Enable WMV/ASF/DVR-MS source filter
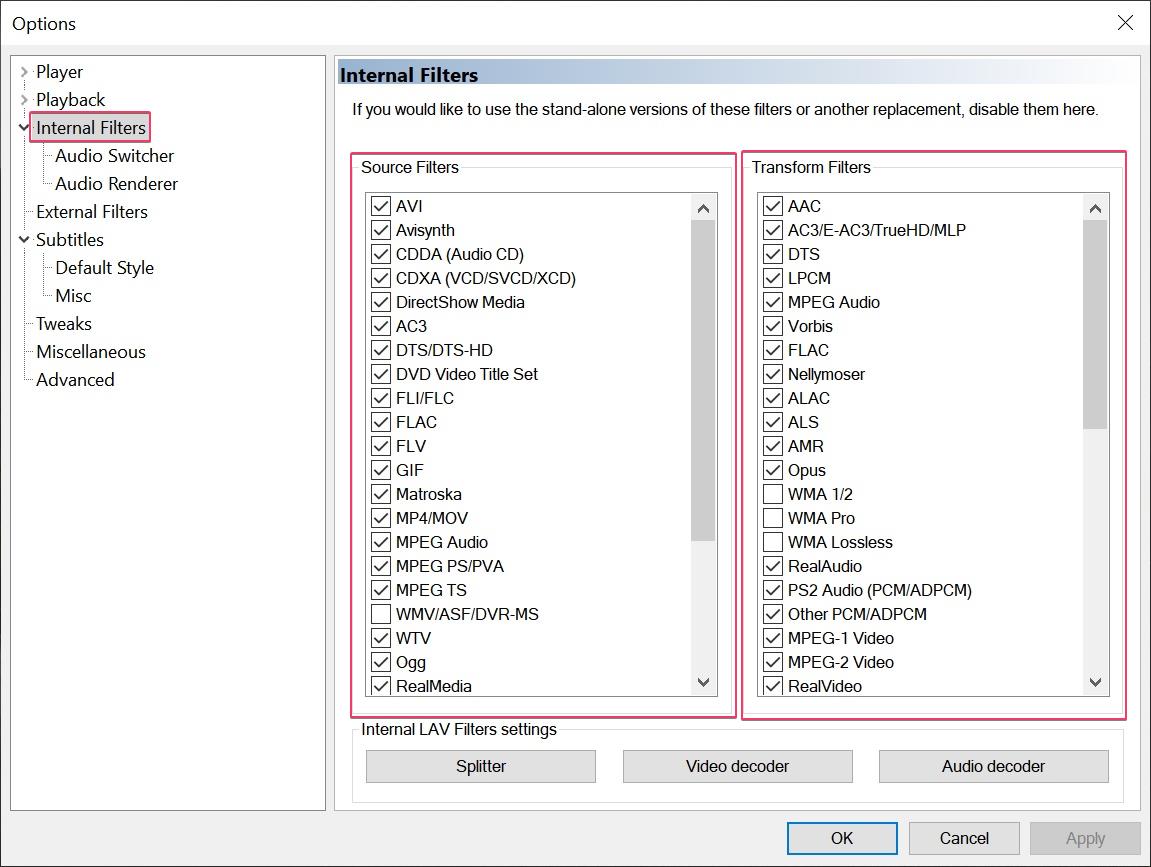The width and height of the screenshot is (1151, 867). [380, 614]
